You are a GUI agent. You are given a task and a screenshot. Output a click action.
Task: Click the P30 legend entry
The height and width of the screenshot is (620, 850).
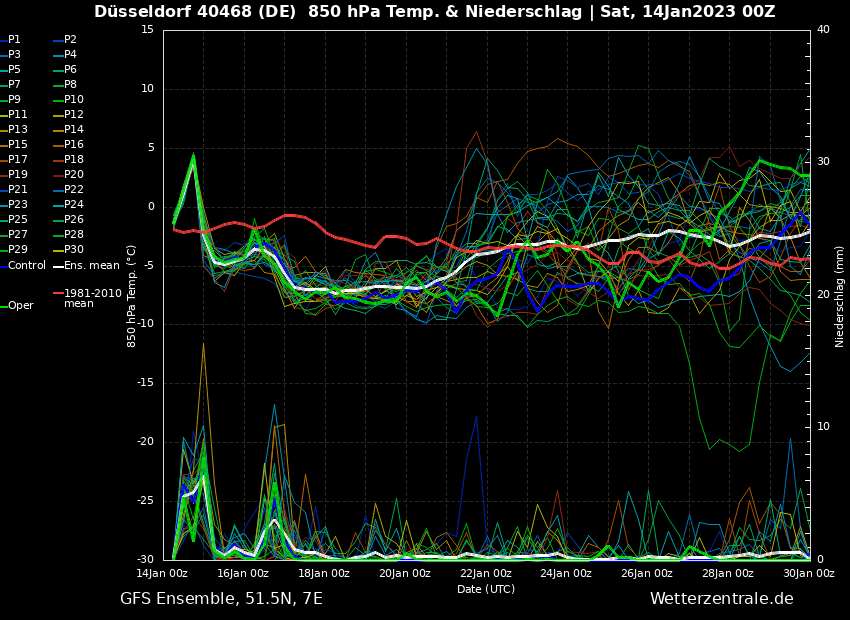click(74, 250)
